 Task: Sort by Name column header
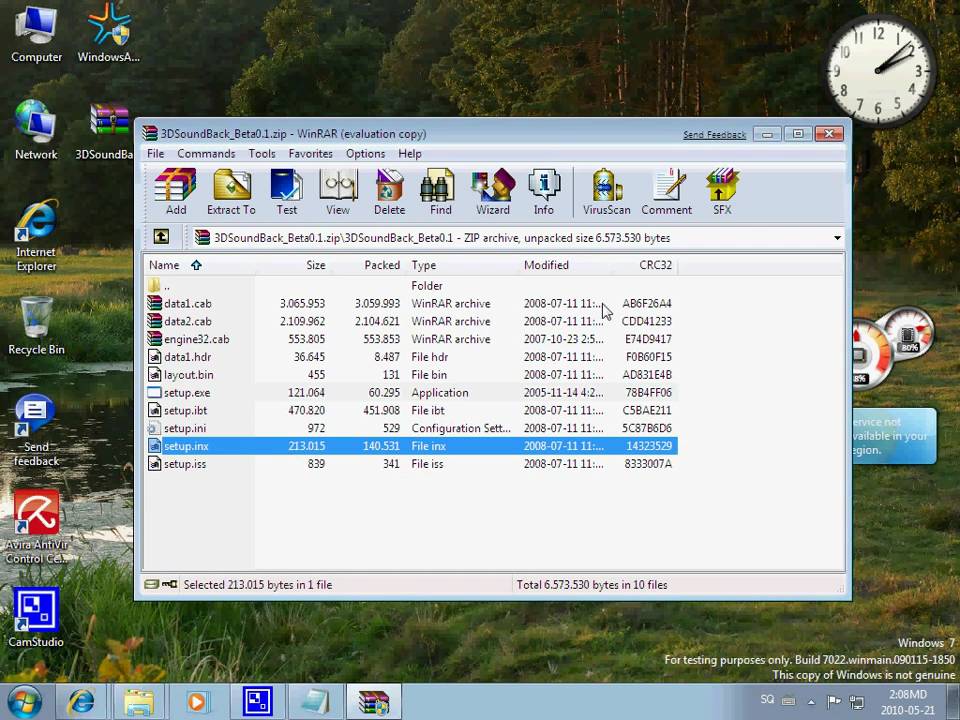200,265
